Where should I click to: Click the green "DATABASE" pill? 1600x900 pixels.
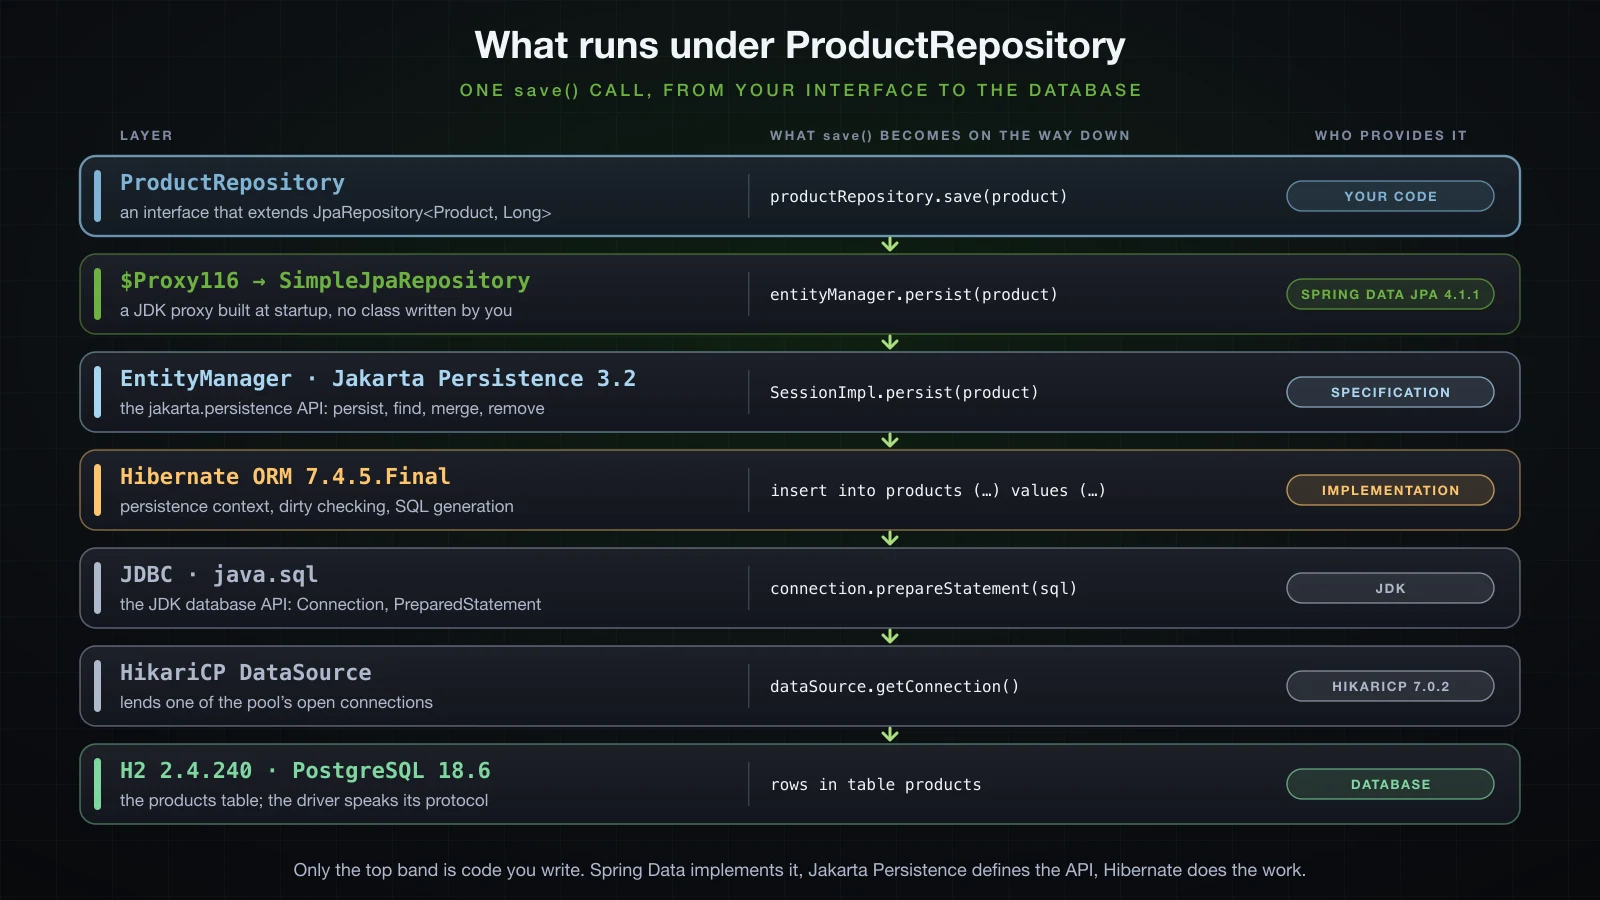(x=1390, y=784)
